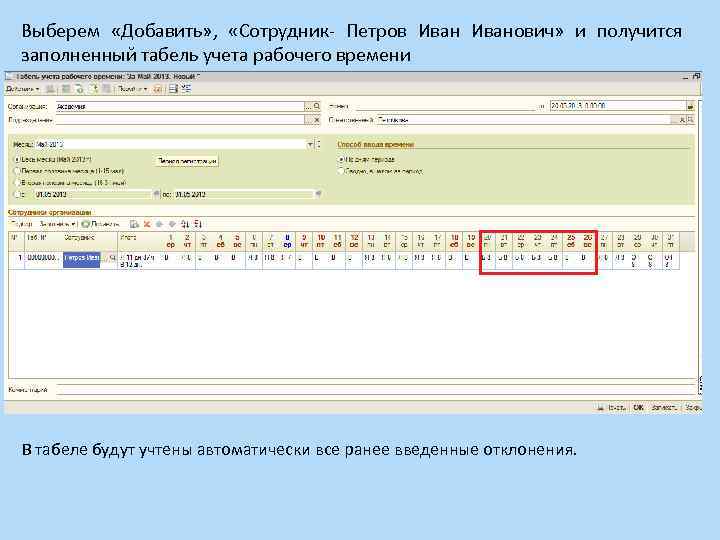The image size is (720, 540).
Task: Click the Итого column header
Action: pyautogui.click(x=140, y=241)
